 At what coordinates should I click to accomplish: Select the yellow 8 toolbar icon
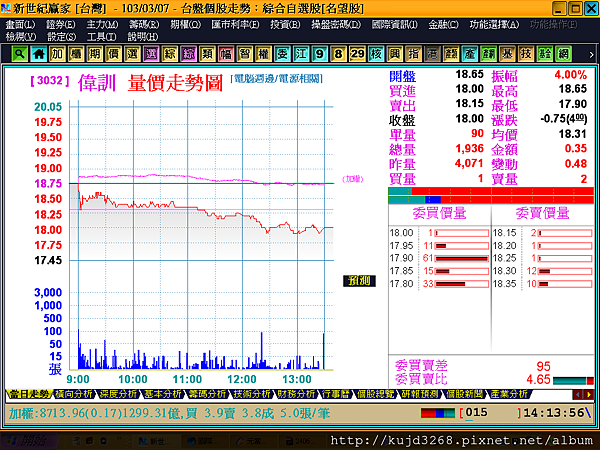338,54
